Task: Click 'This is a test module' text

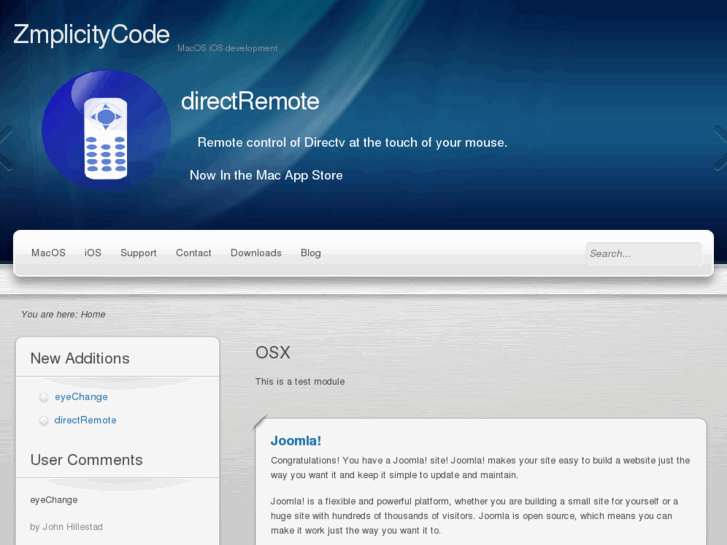Action: pyautogui.click(x=300, y=381)
